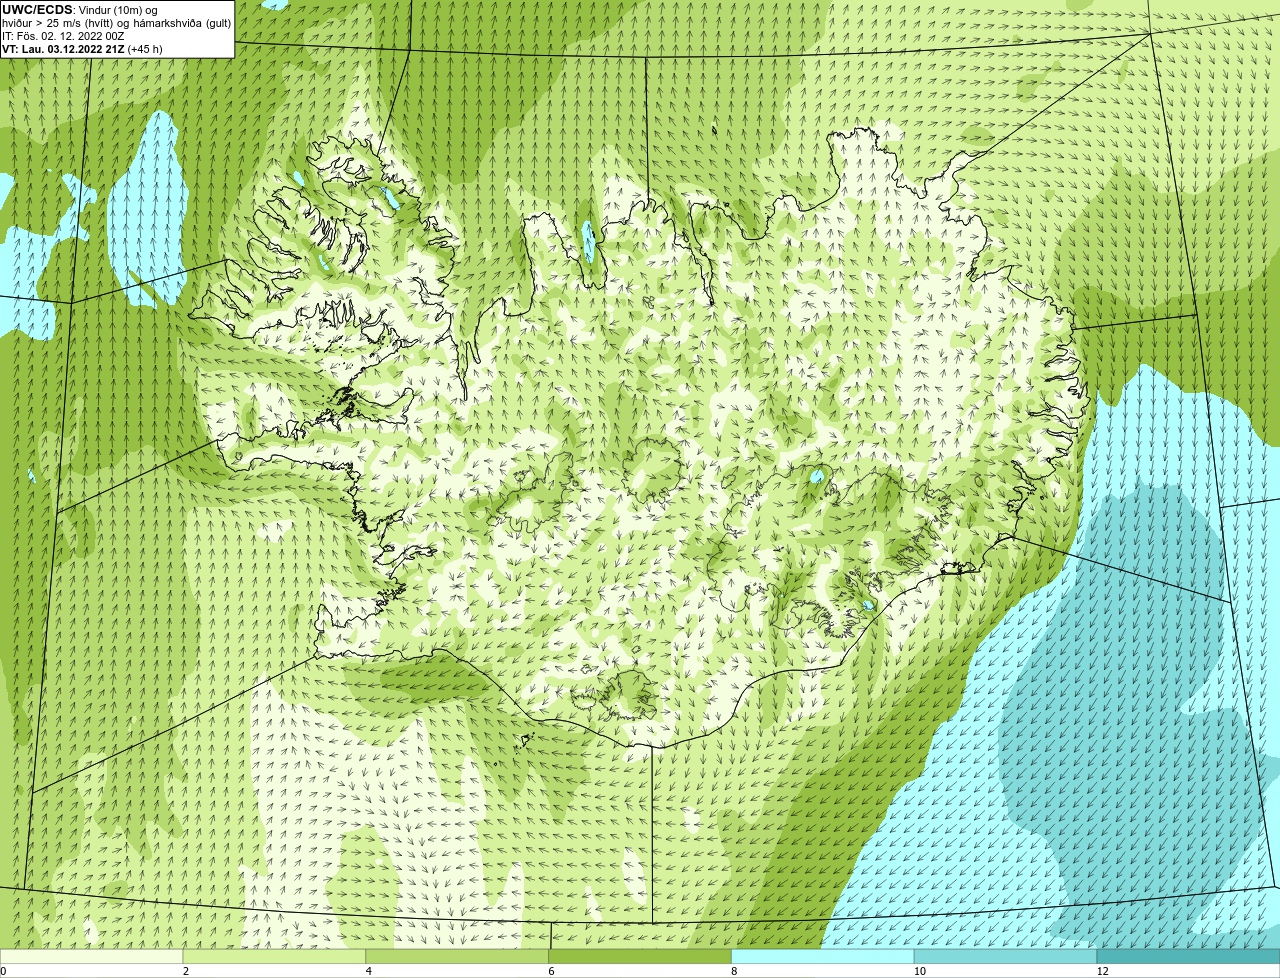Click the 'IT: Fös. 02. 12. 2022 00Z' line
Viewport: 1280px width, 978px height.
point(63,36)
